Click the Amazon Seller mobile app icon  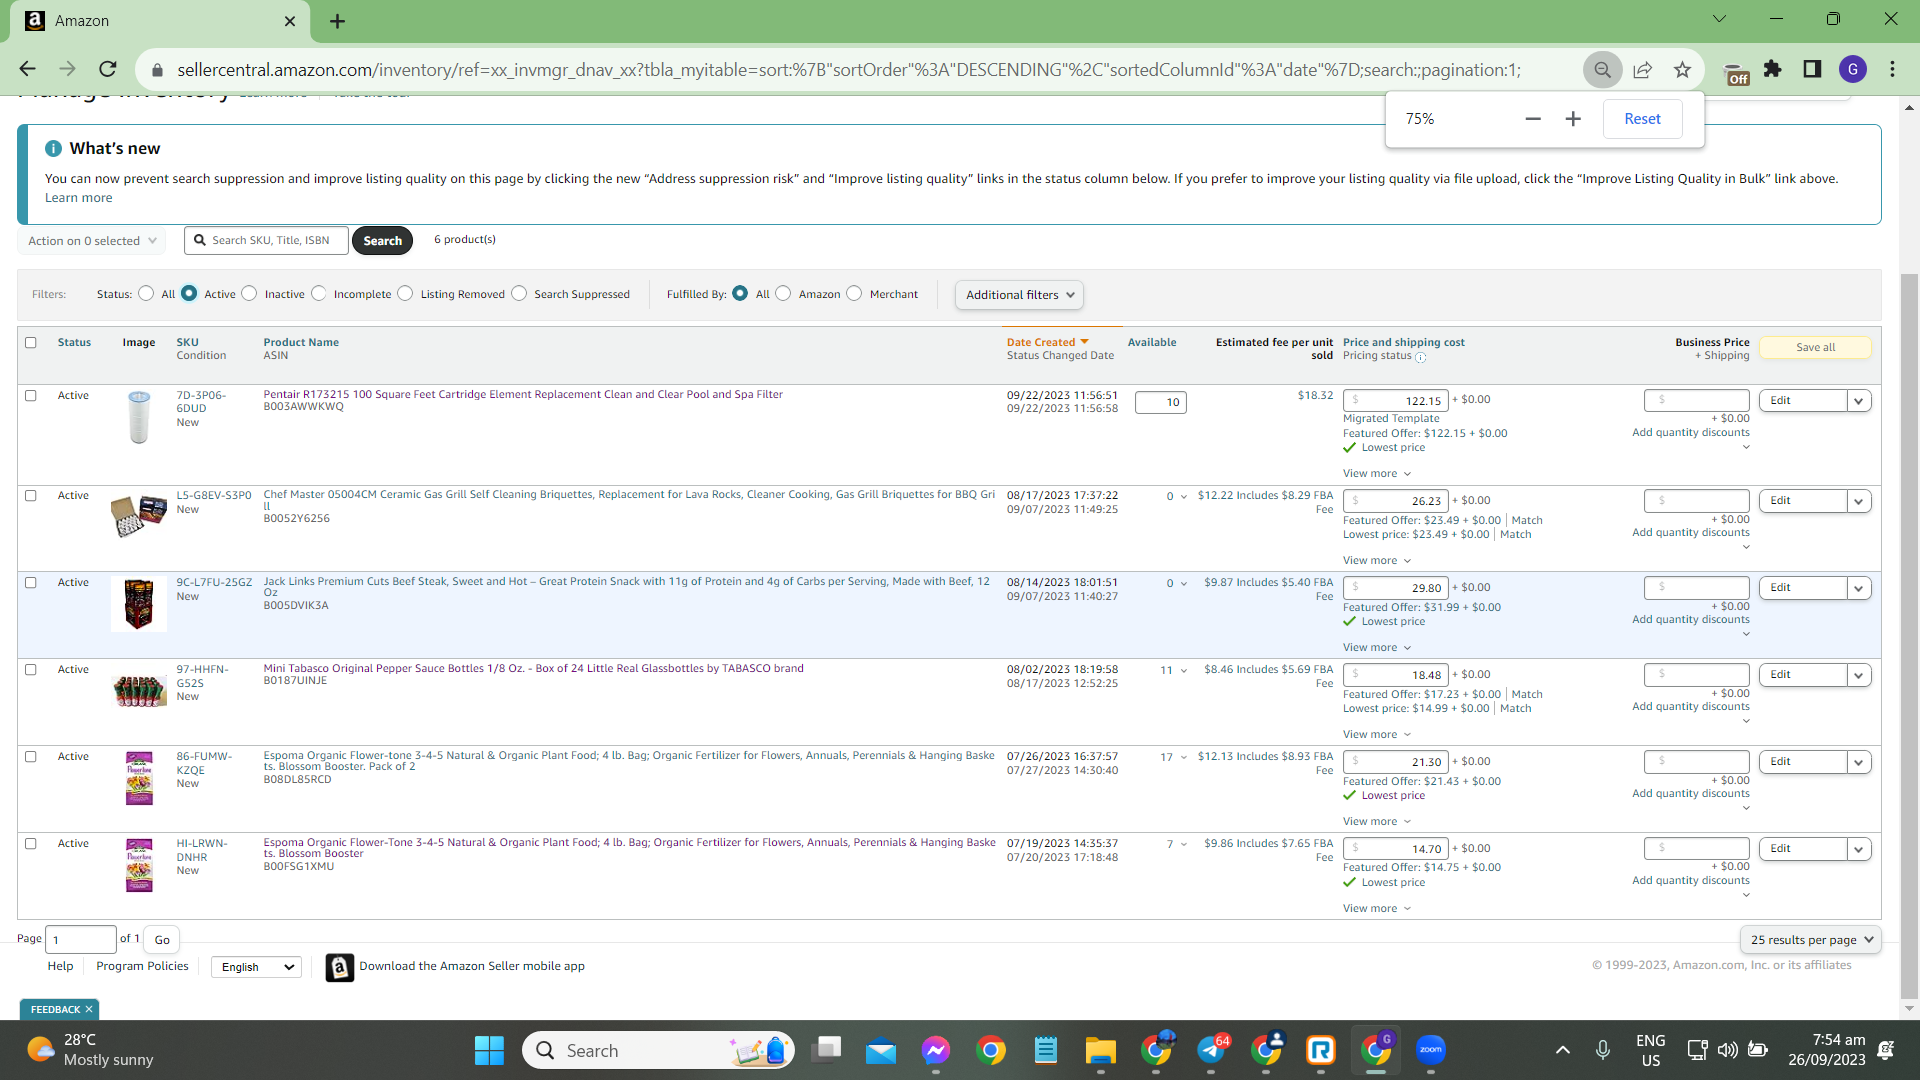point(339,967)
